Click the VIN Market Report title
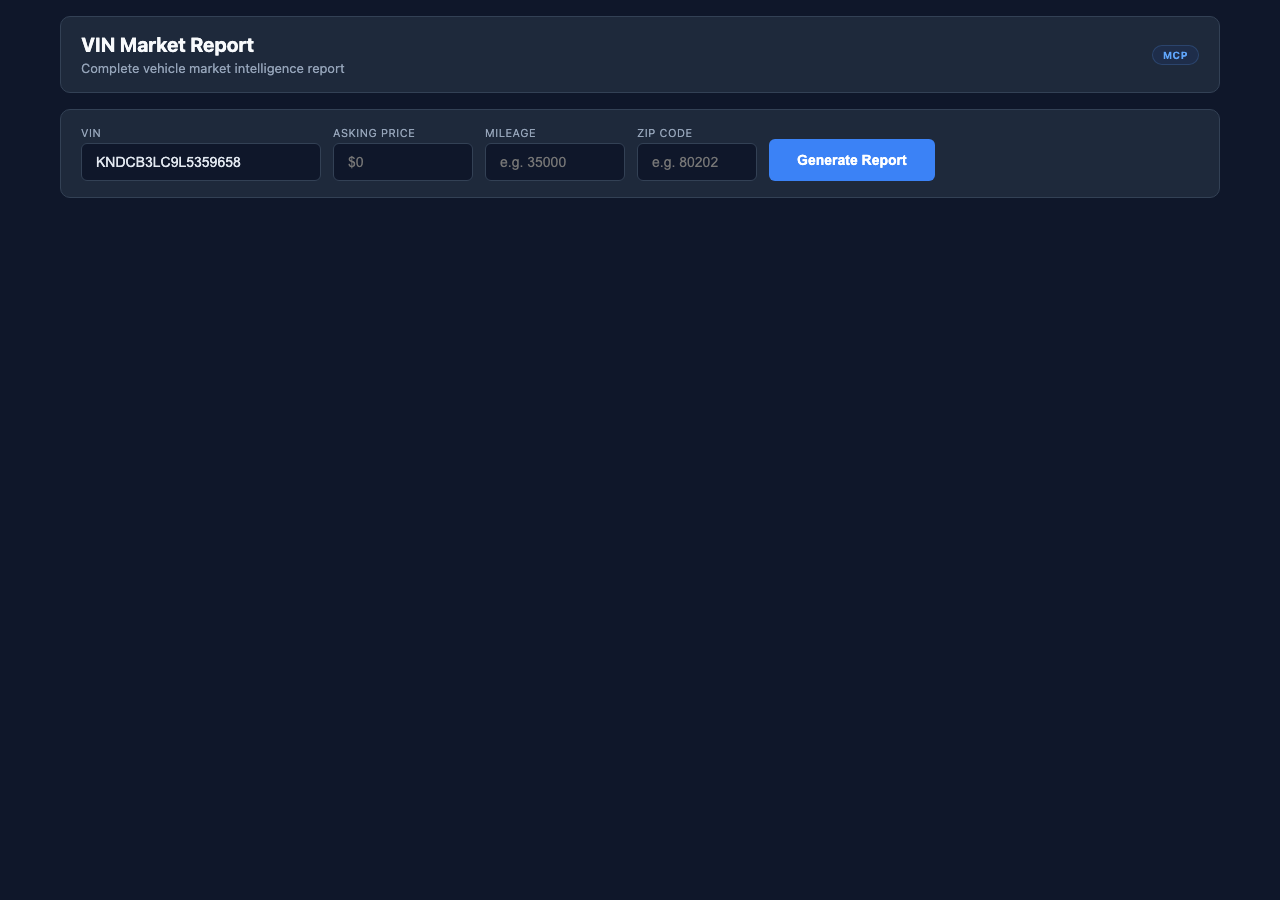The height and width of the screenshot is (900, 1280). point(167,45)
